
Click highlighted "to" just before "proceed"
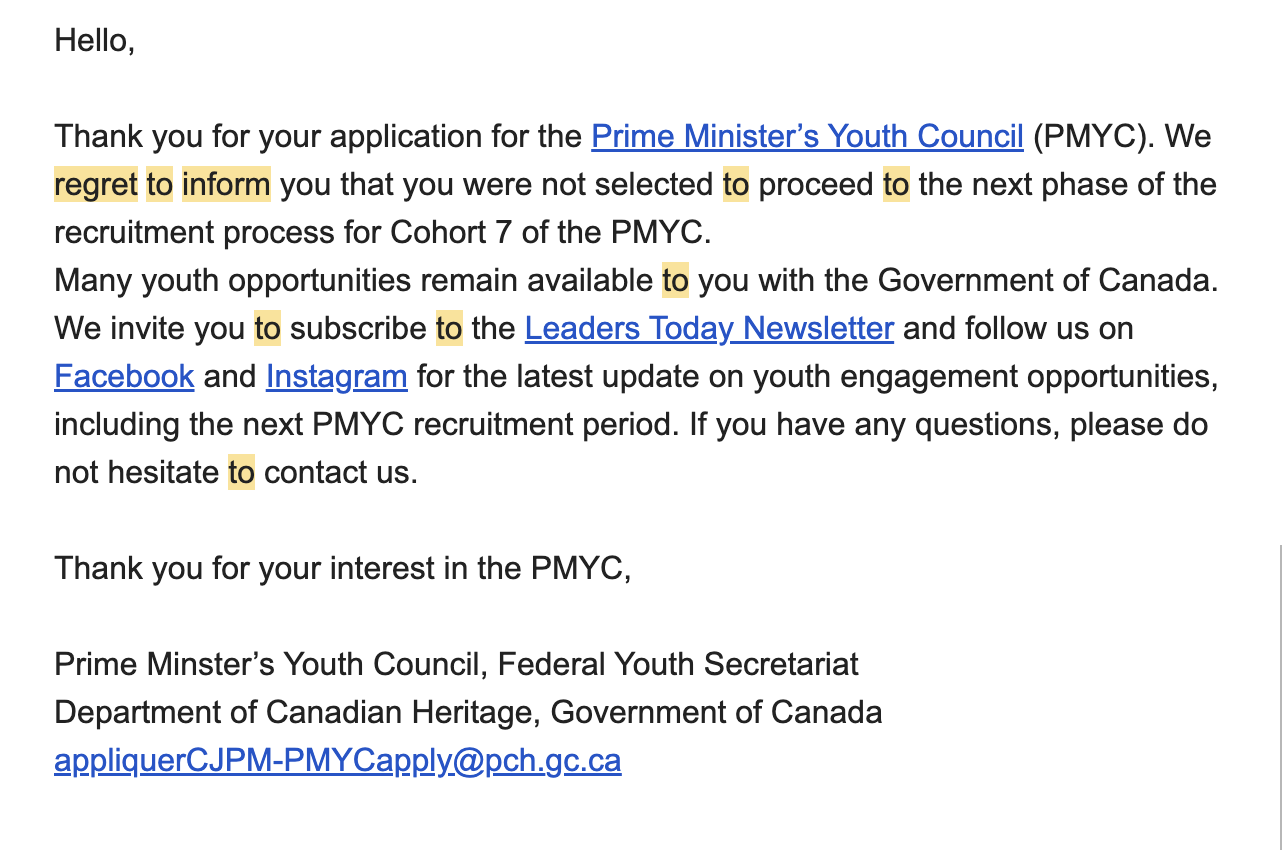[x=736, y=184]
